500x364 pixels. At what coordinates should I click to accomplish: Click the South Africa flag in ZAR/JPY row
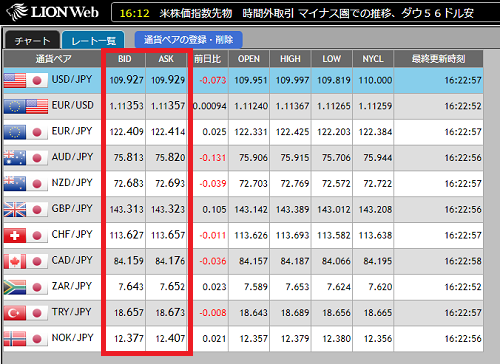[x=15, y=287]
